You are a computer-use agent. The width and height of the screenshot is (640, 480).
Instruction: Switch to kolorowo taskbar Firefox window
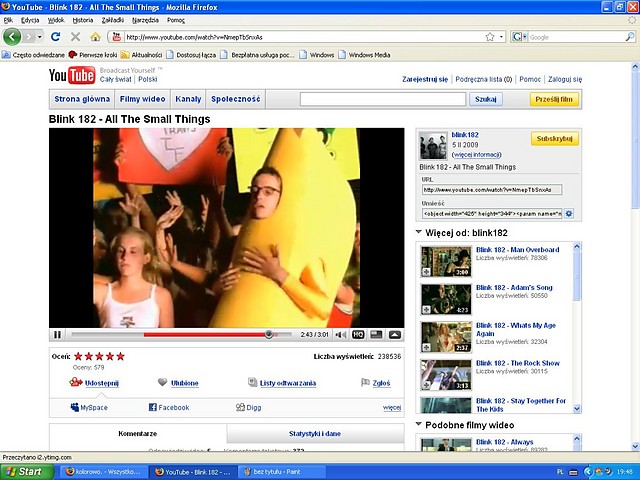click(103, 472)
